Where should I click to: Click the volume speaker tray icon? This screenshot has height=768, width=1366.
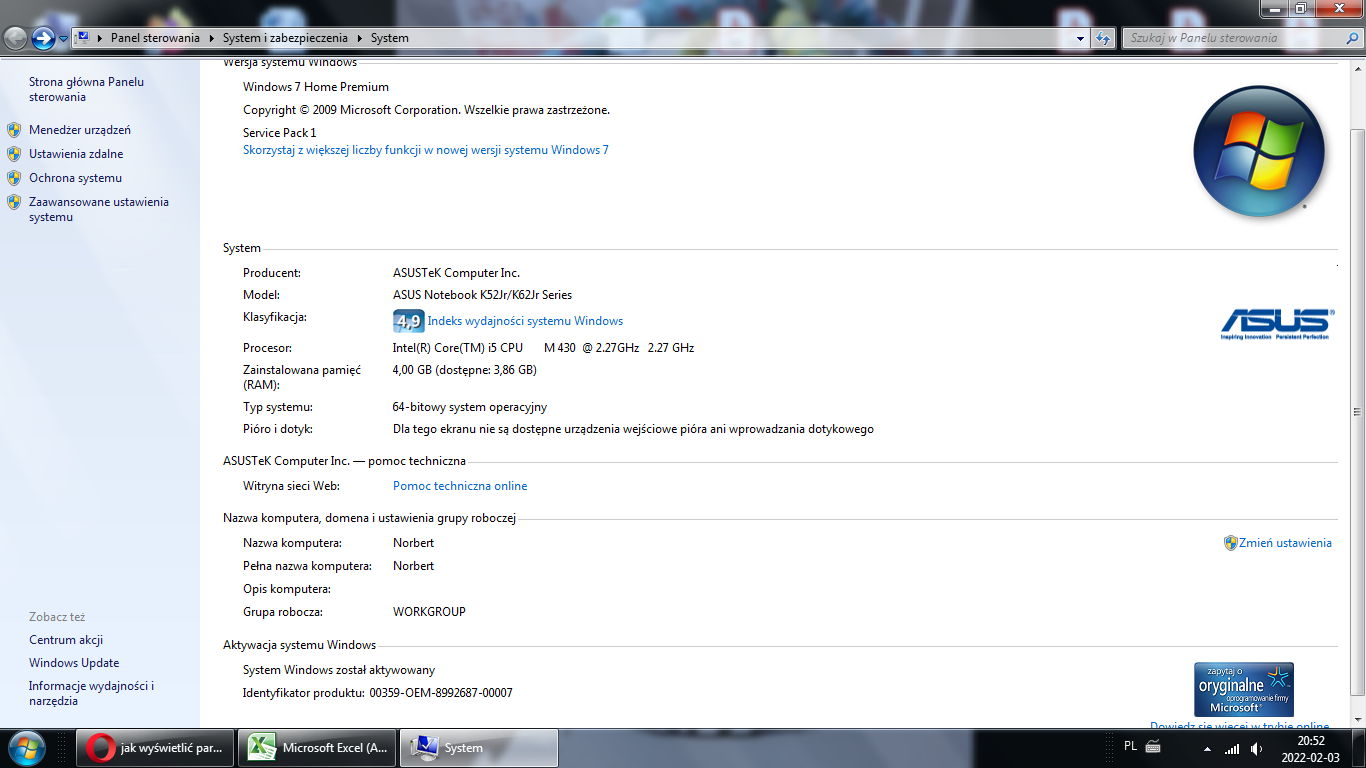(1256, 748)
